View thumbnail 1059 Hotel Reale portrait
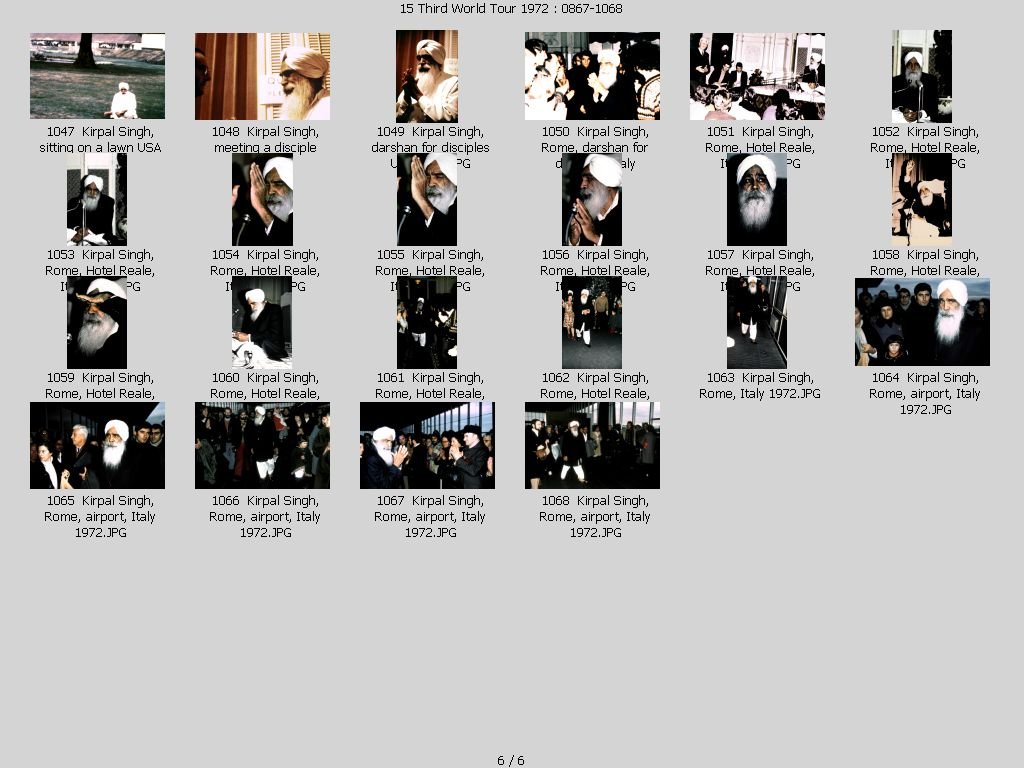The width and height of the screenshot is (1024, 768). [97, 323]
